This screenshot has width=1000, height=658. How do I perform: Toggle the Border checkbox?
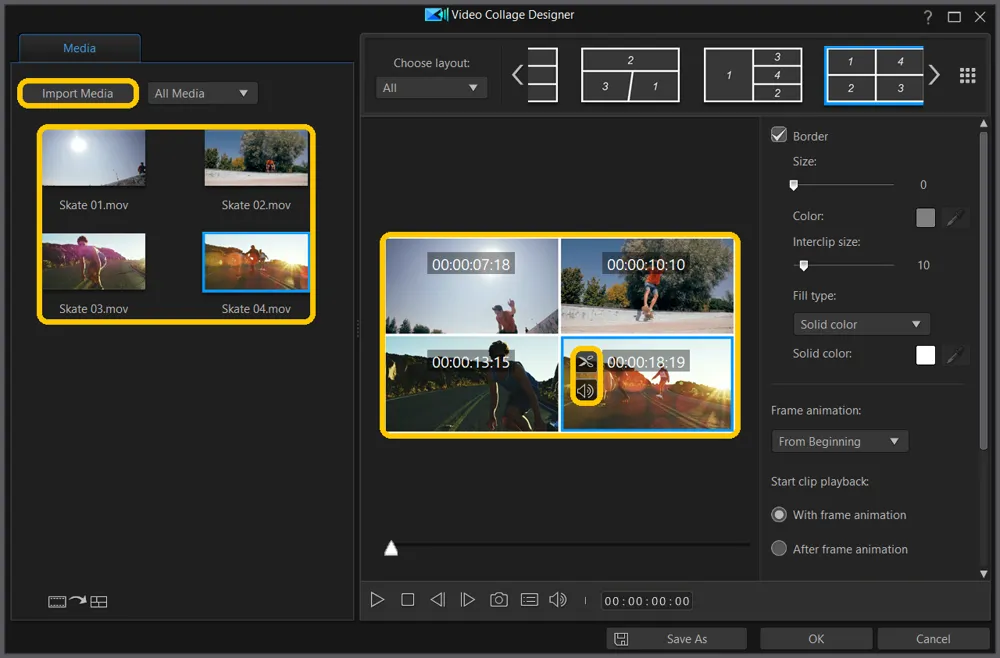[779, 135]
